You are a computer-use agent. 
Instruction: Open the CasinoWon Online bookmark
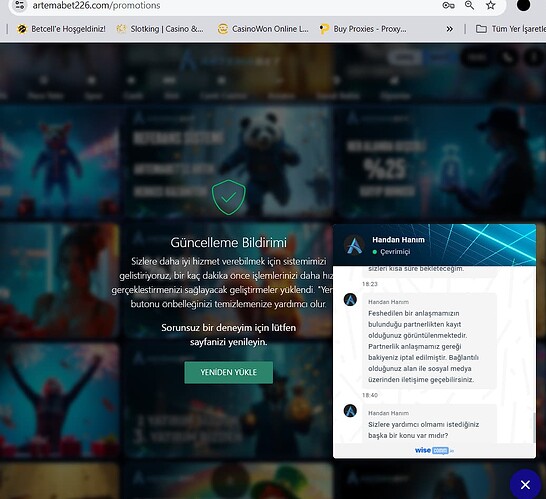(x=263, y=29)
